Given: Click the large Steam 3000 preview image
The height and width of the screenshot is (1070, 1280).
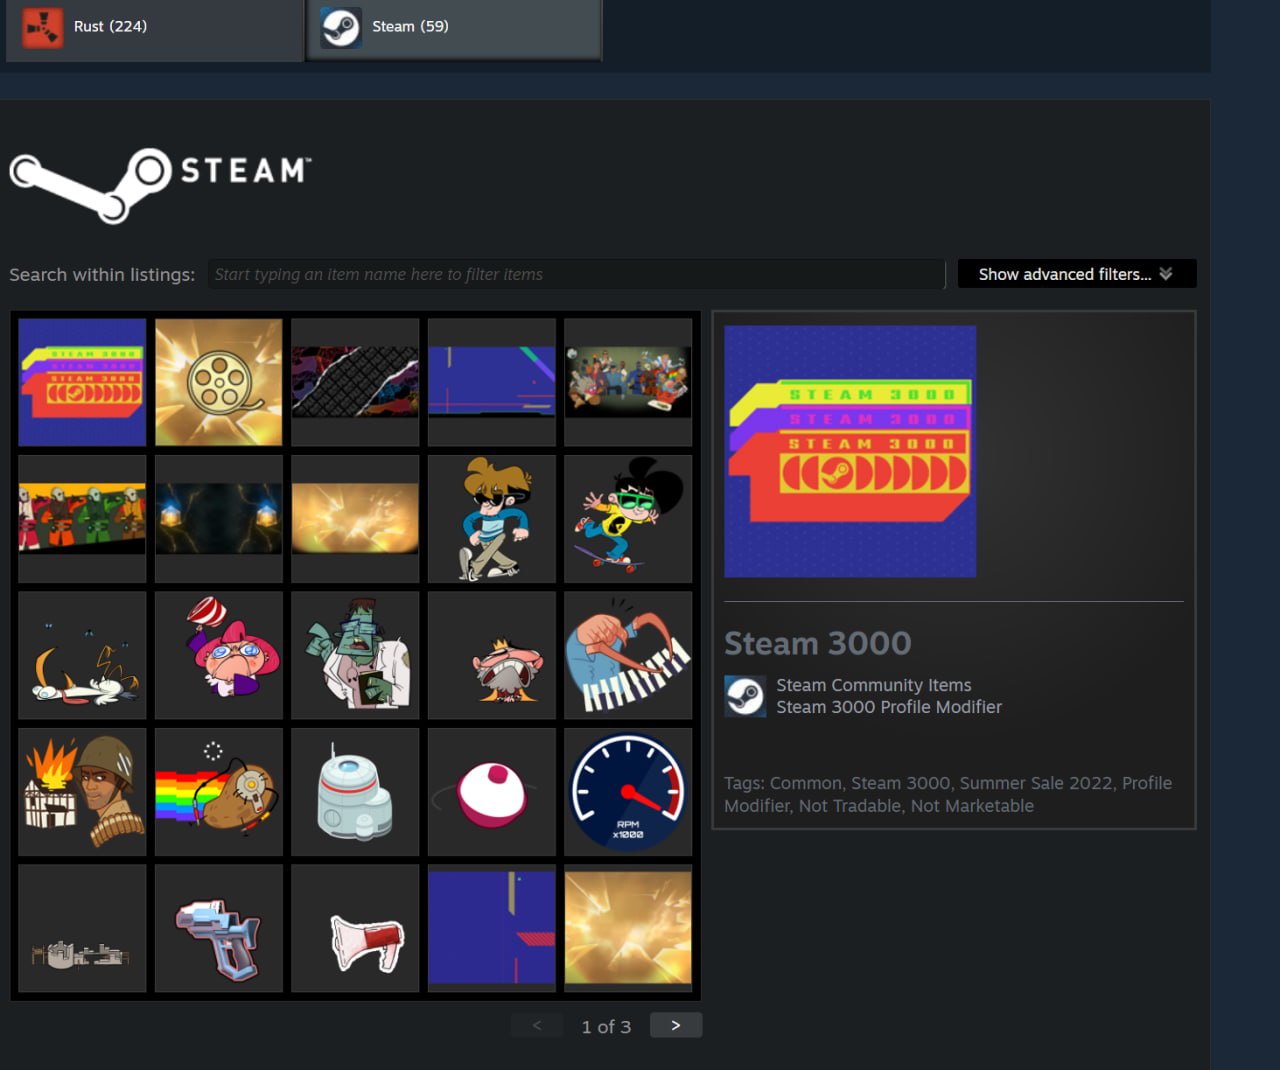Looking at the screenshot, I should pyautogui.click(x=850, y=451).
